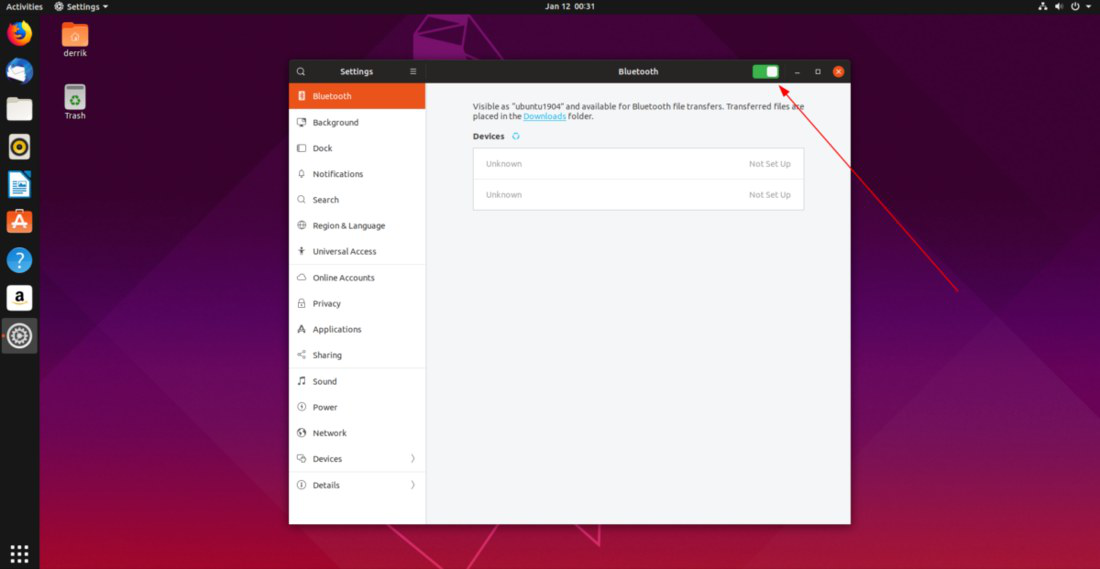The width and height of the screenshot is (1100, 569).
Task: Click the Details info icon
Action: pos(302,485)
